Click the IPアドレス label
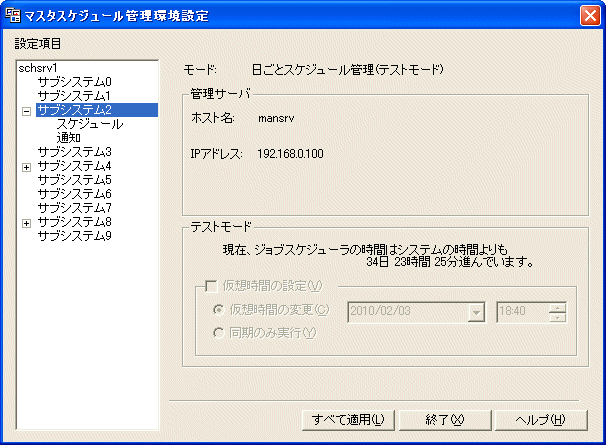The height and width of the screenshot is (445, 606). [216, 154]
